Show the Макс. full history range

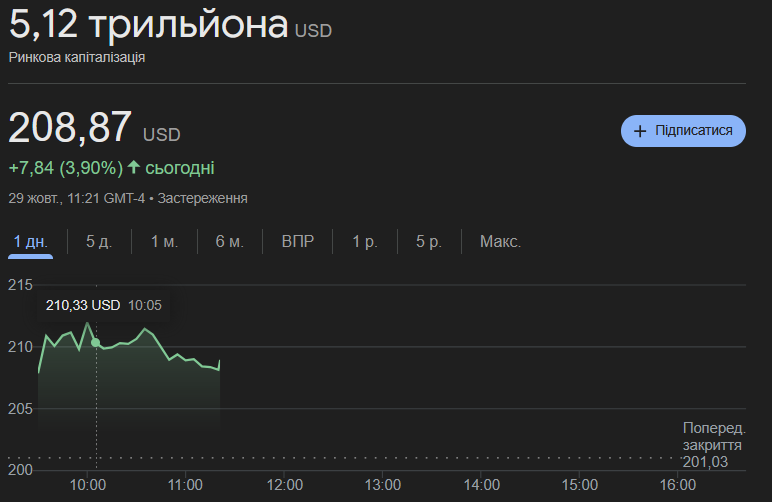(500, 241)
